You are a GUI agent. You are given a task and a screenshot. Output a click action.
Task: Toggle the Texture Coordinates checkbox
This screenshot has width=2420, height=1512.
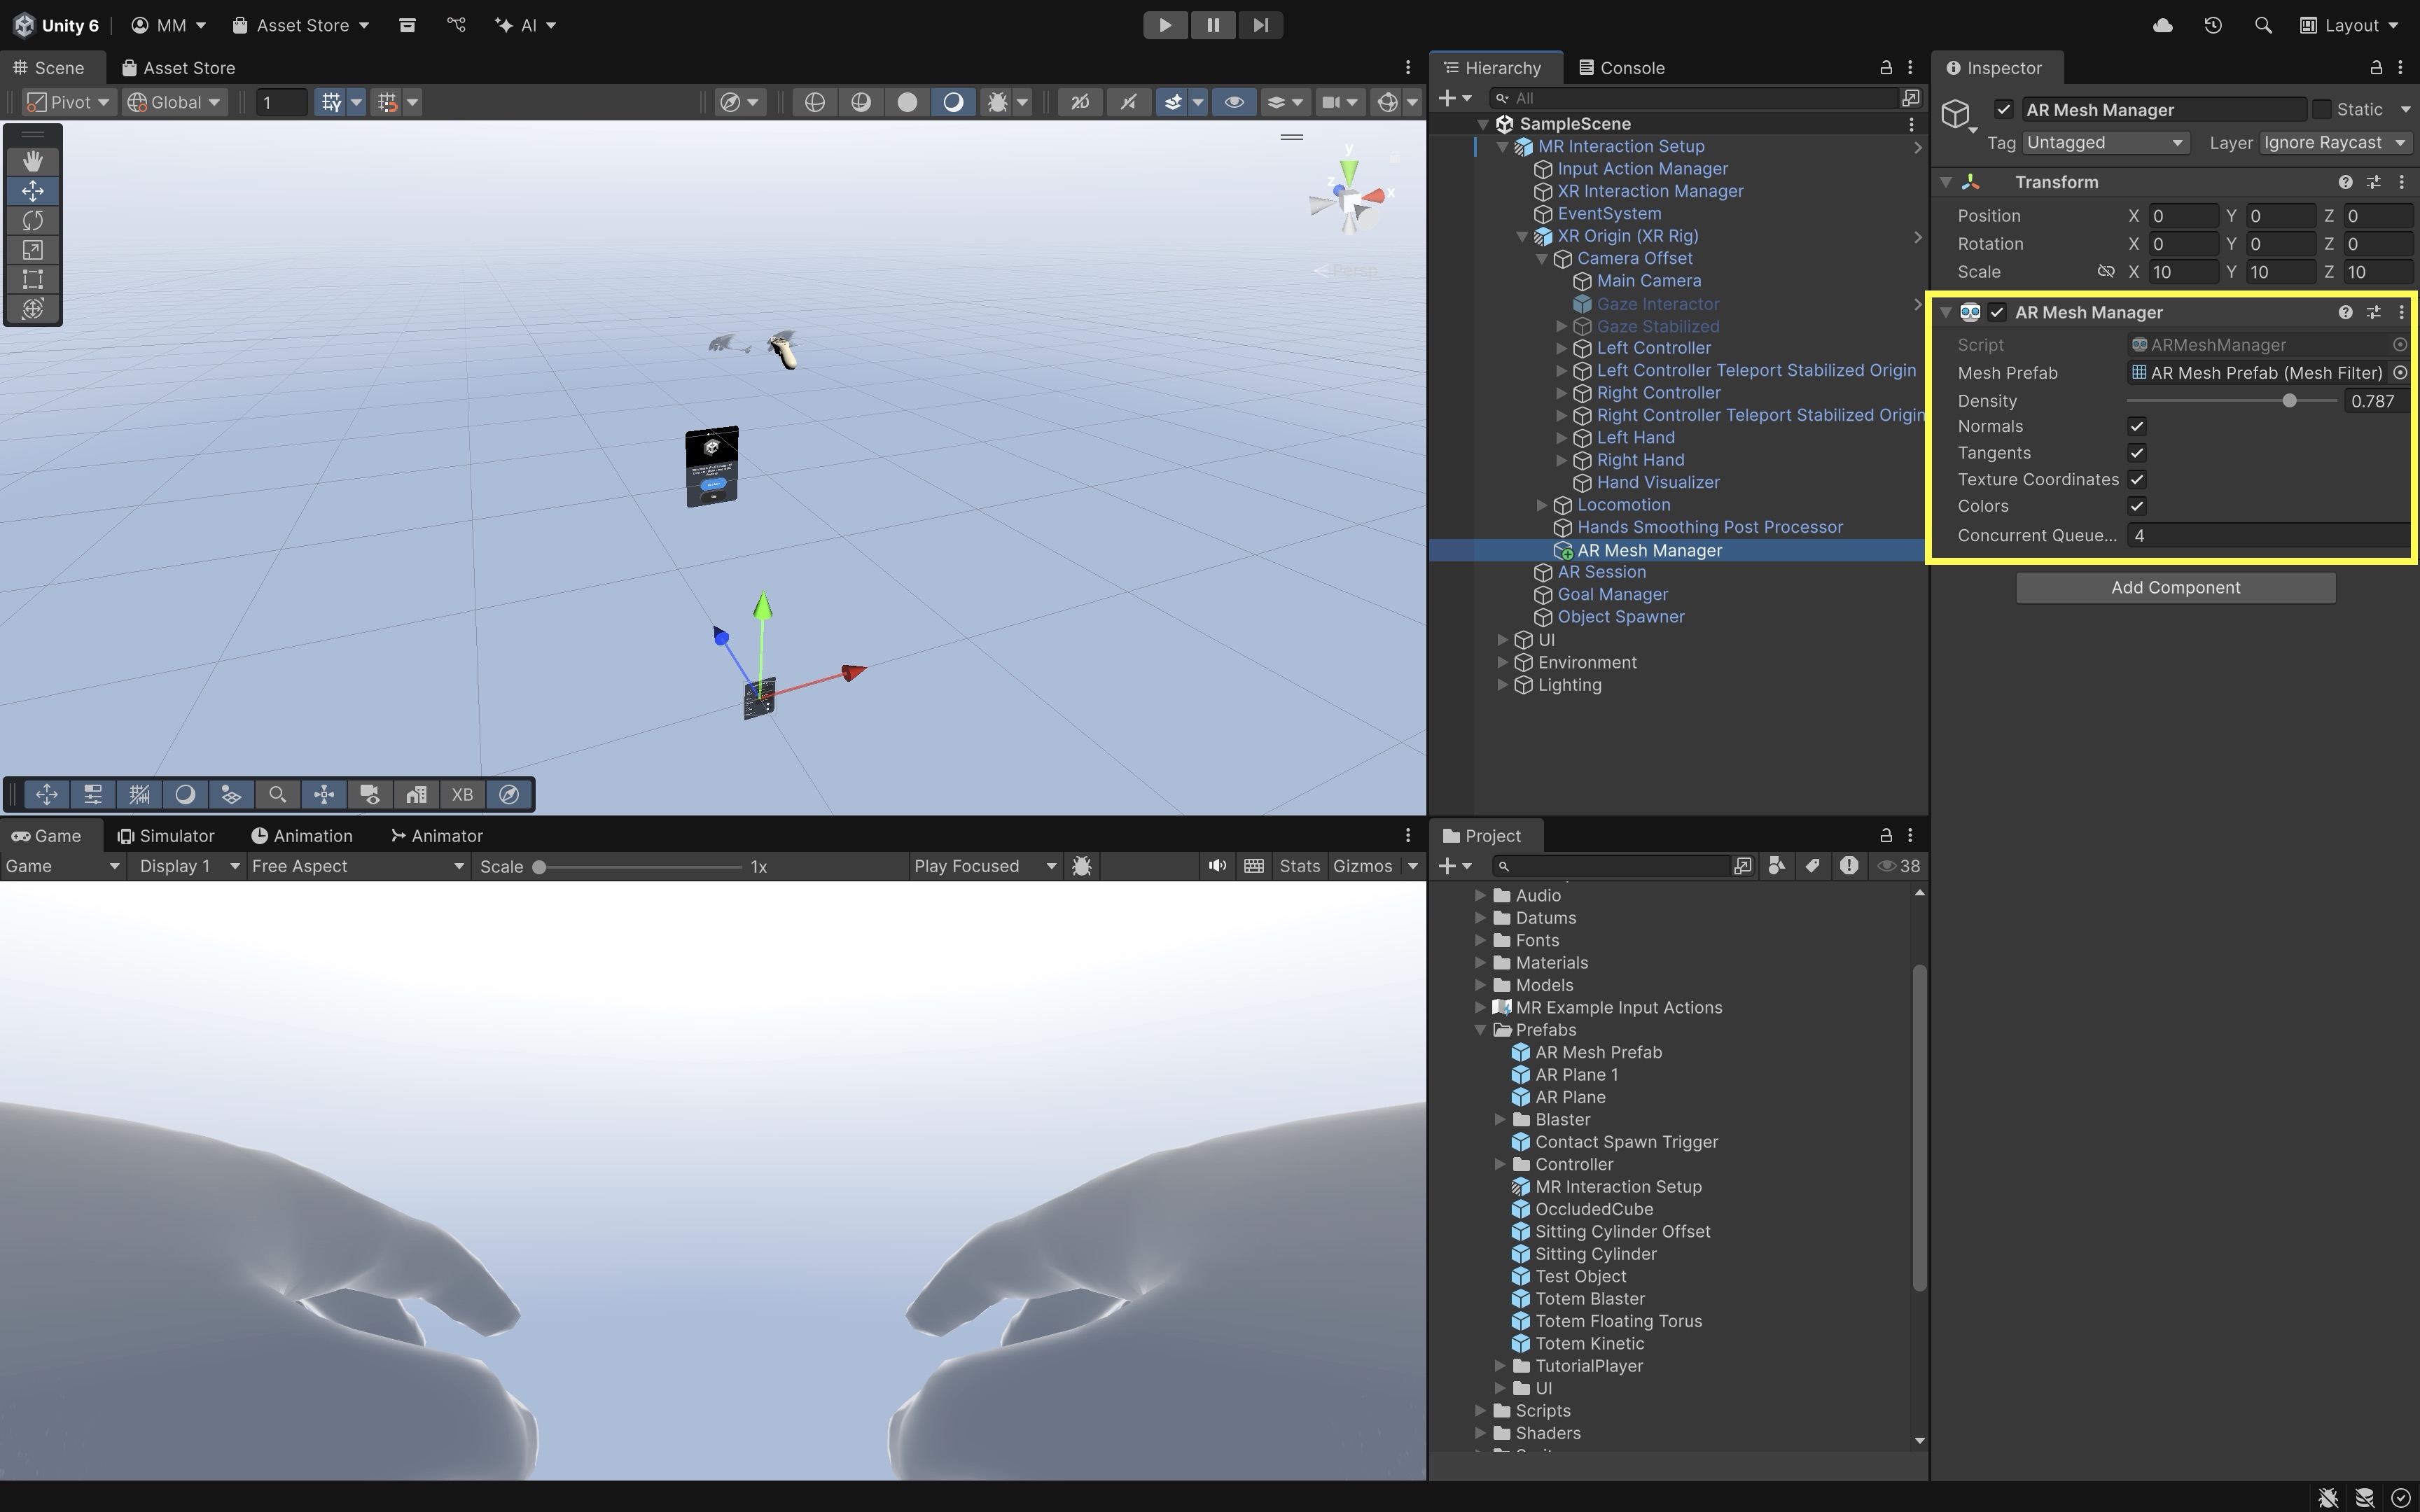(x=2137, y=480)
